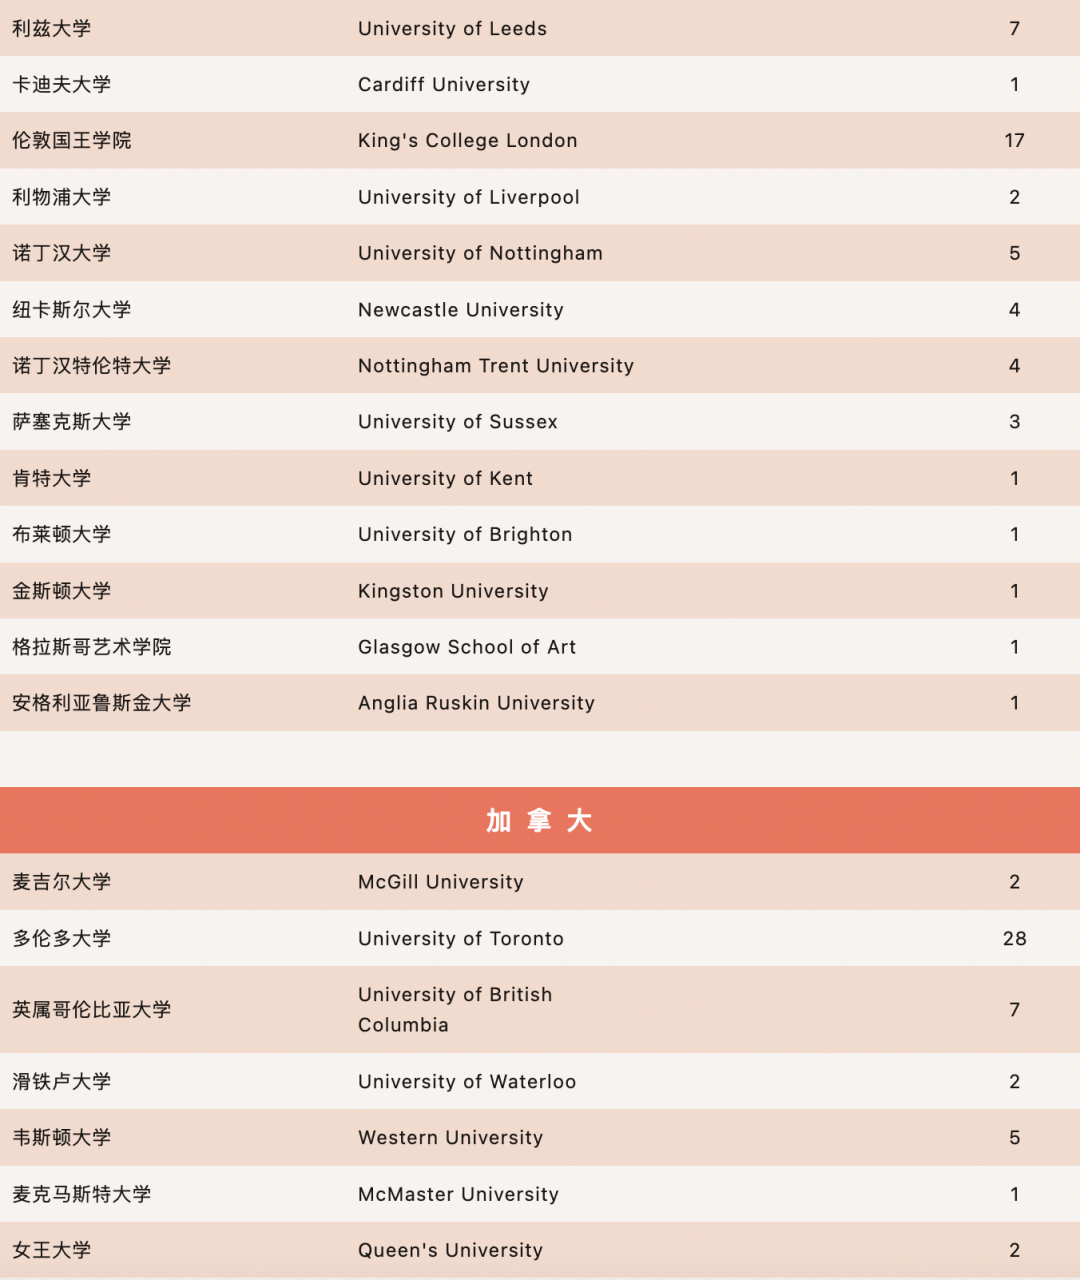The image size is (1080, 1280).
Task: Click the Chinese name 安格利亚鲁斯金大学
Action: tap(101, 703)
